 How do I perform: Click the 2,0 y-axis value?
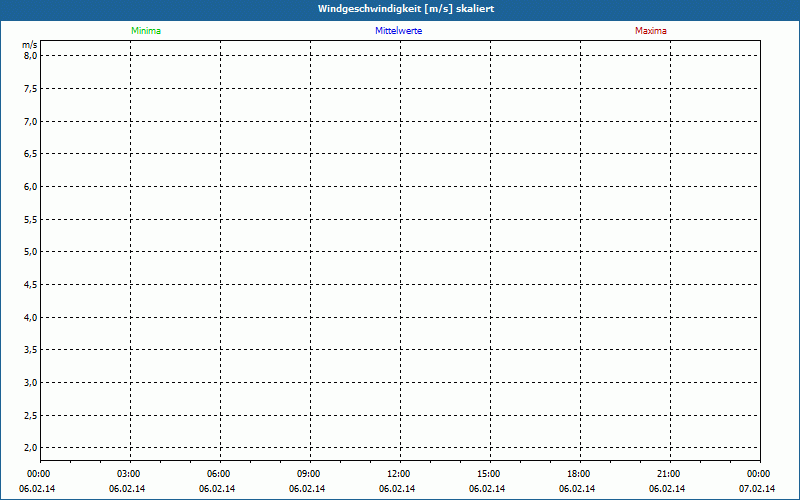pos(31,447)
